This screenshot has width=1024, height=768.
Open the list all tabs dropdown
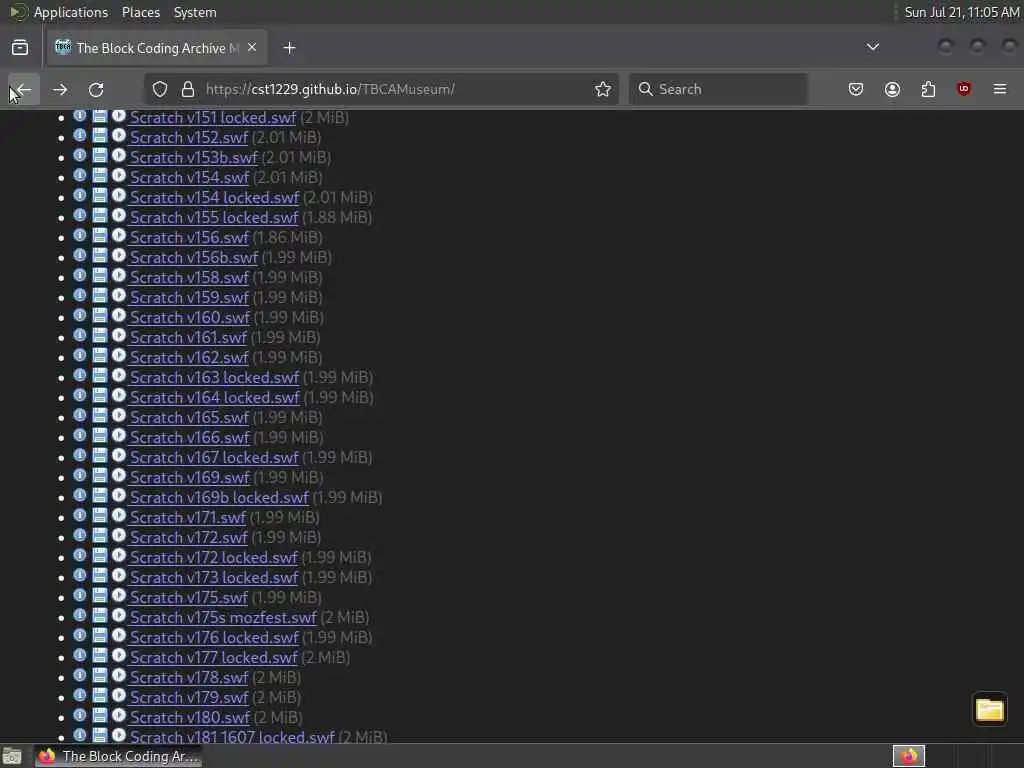click(872, 47)
